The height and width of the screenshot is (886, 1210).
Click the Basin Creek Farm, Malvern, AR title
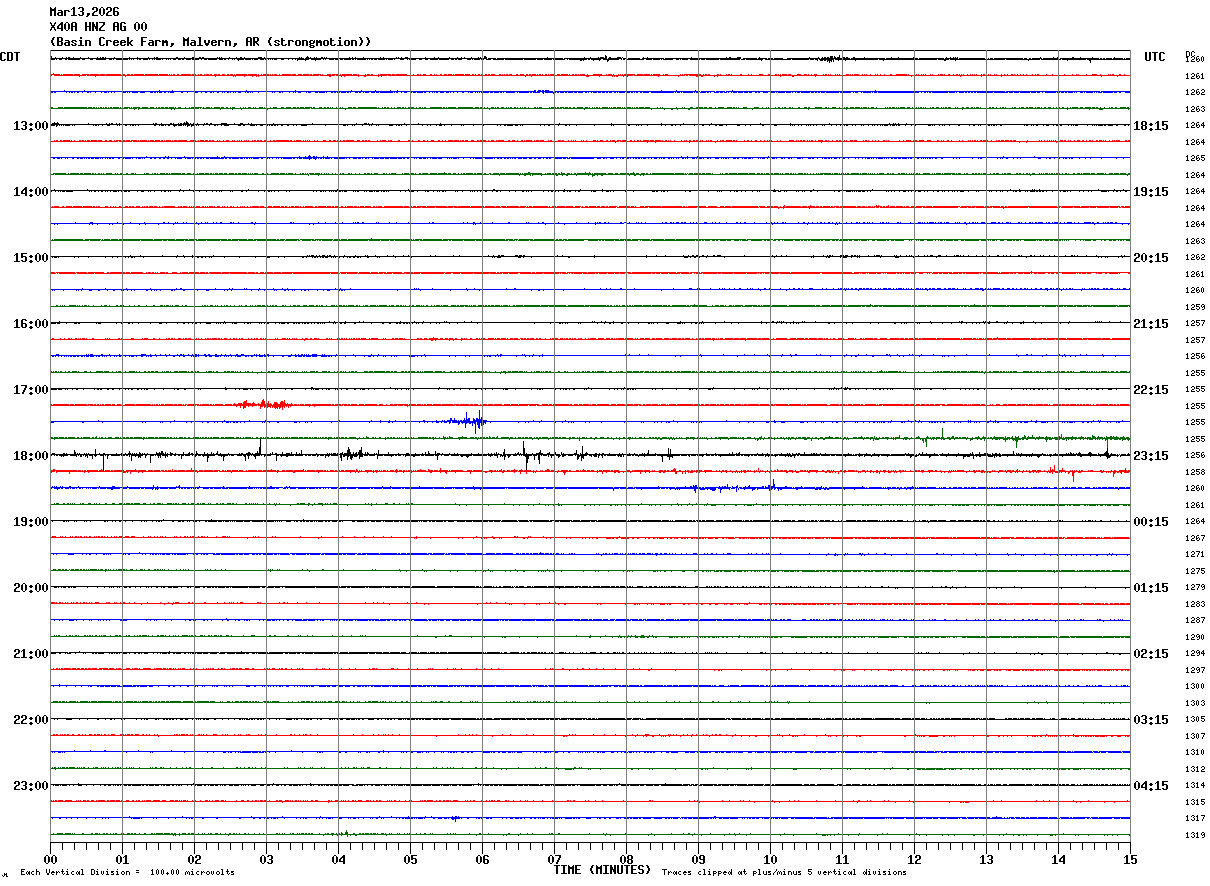coord(210,42)
